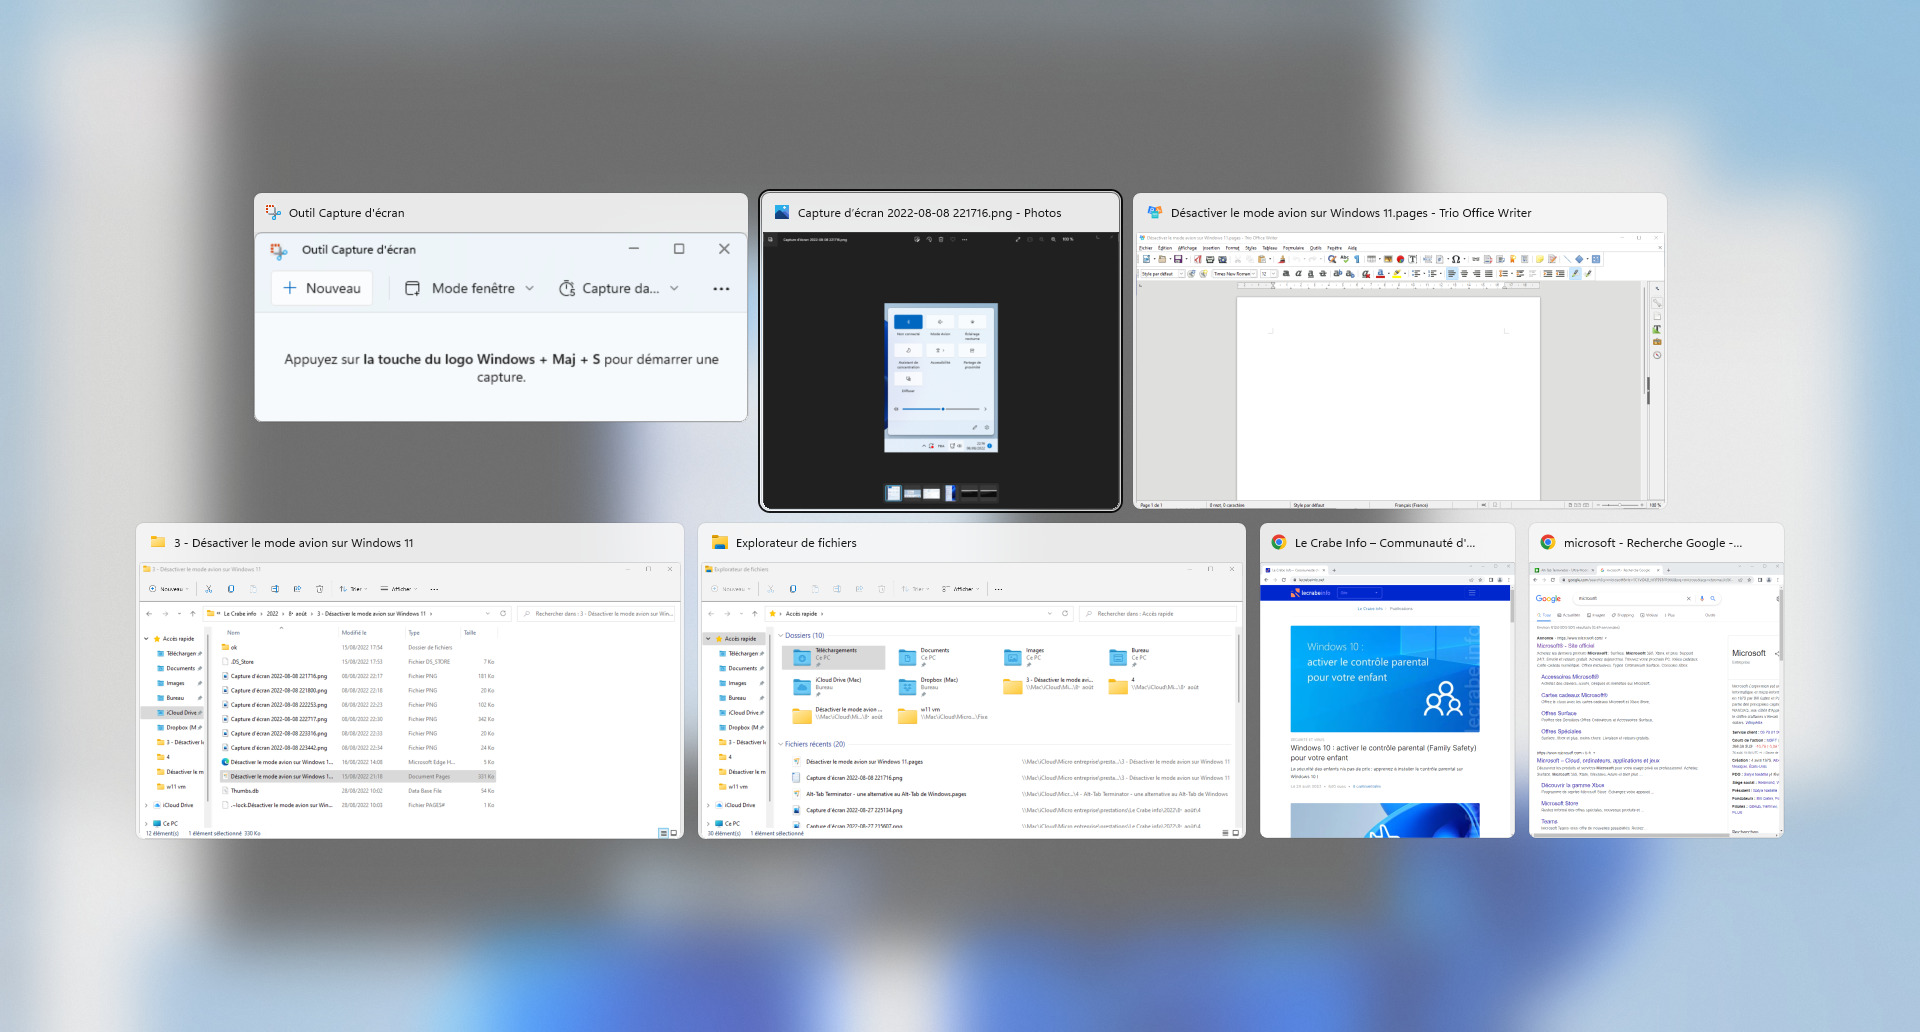
Task: Open the Affichage menu in Trio Office Writer
Action: point(1187,248)
